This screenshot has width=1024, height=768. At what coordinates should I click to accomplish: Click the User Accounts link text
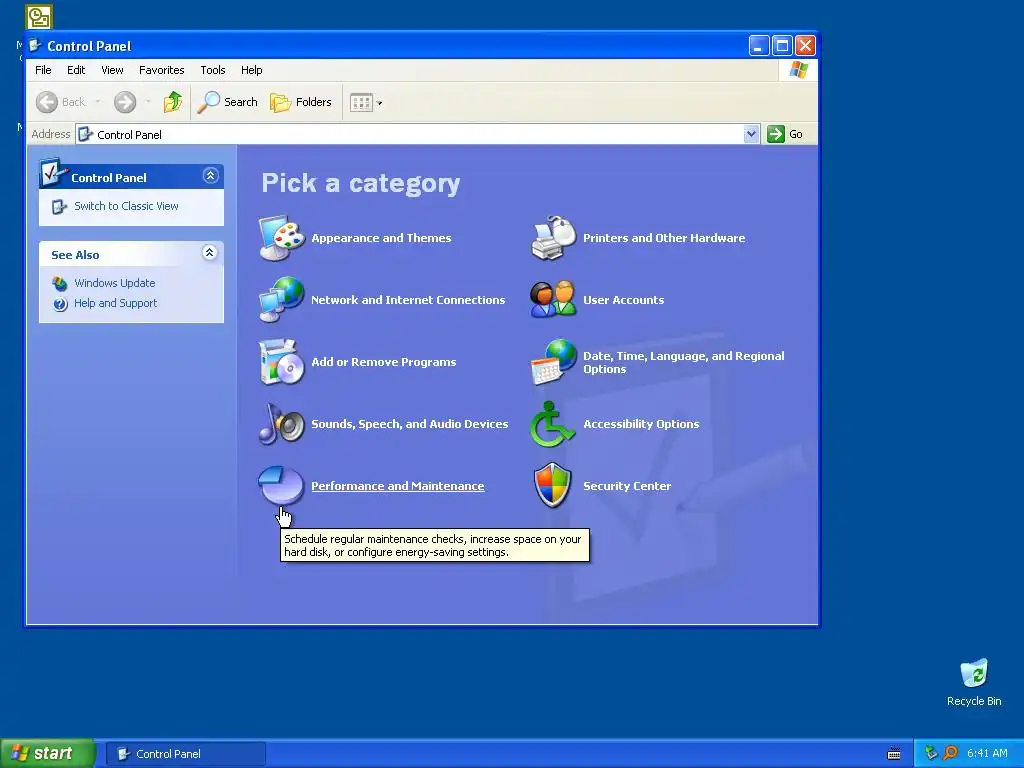(x=624, y=300)
